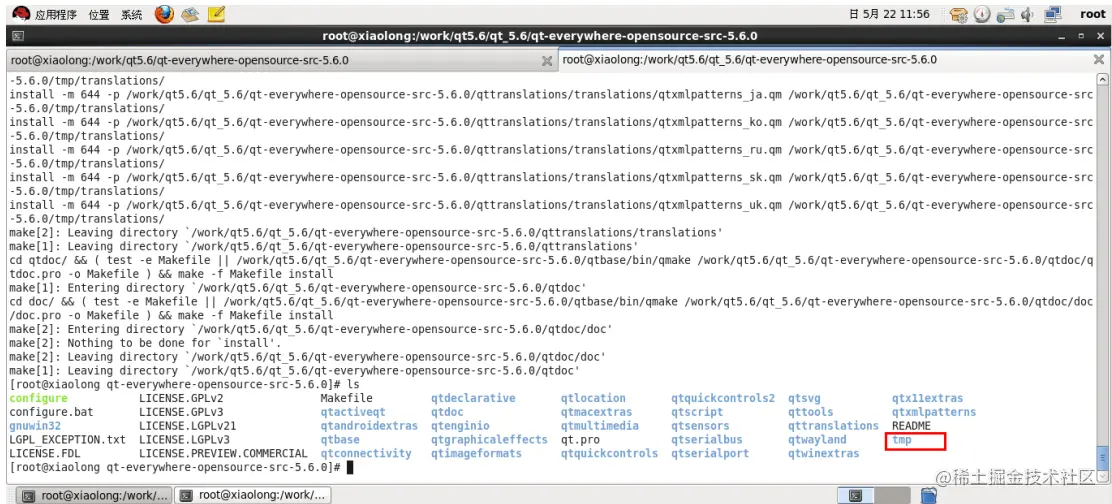The image size is (1112, 504).
Task: Click LICENSE.LGPLv21 file name
Action: (187, 426)
